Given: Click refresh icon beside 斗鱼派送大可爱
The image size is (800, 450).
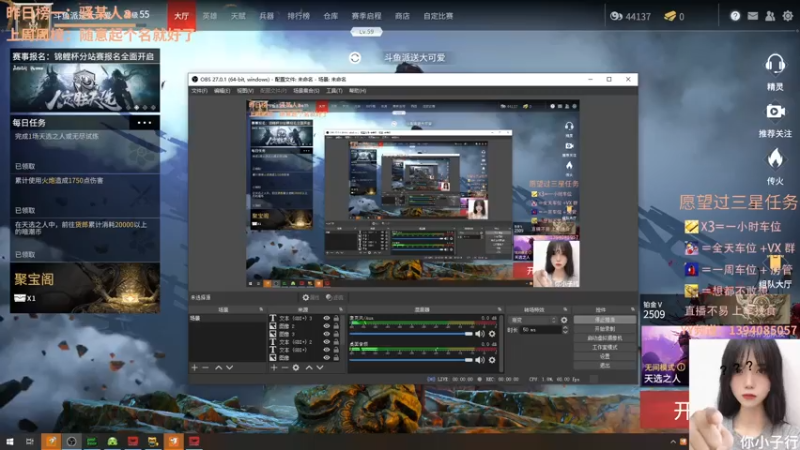Looking at the screenshot, I should (x=355, y=58).
